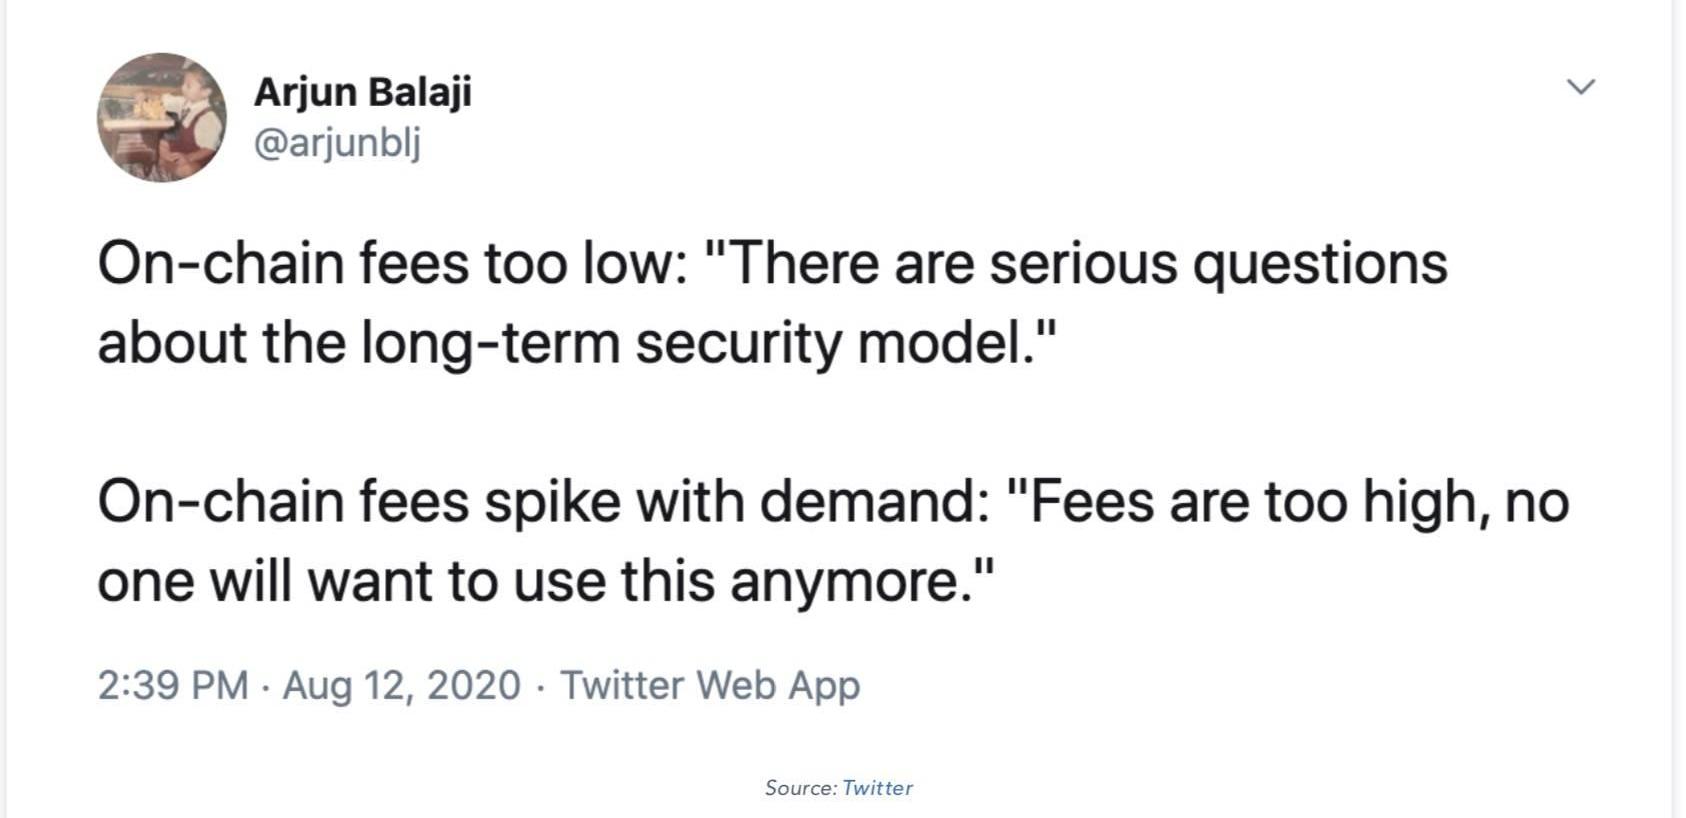1686x818 pixels.
Task: Click the word "security" in the tweet
Action: 738,343
